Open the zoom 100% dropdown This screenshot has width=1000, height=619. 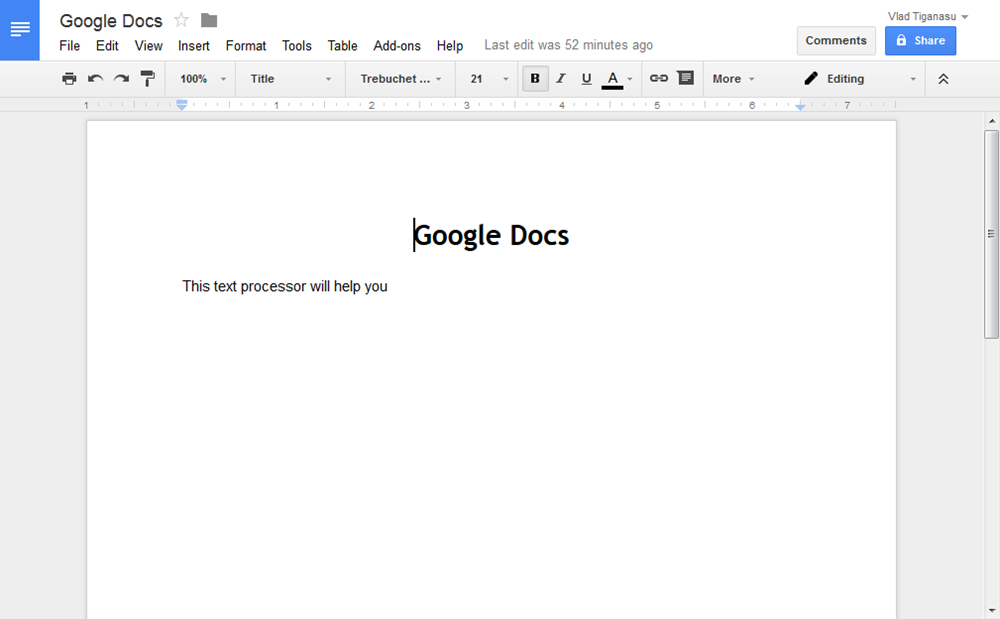tap(203, 79)
